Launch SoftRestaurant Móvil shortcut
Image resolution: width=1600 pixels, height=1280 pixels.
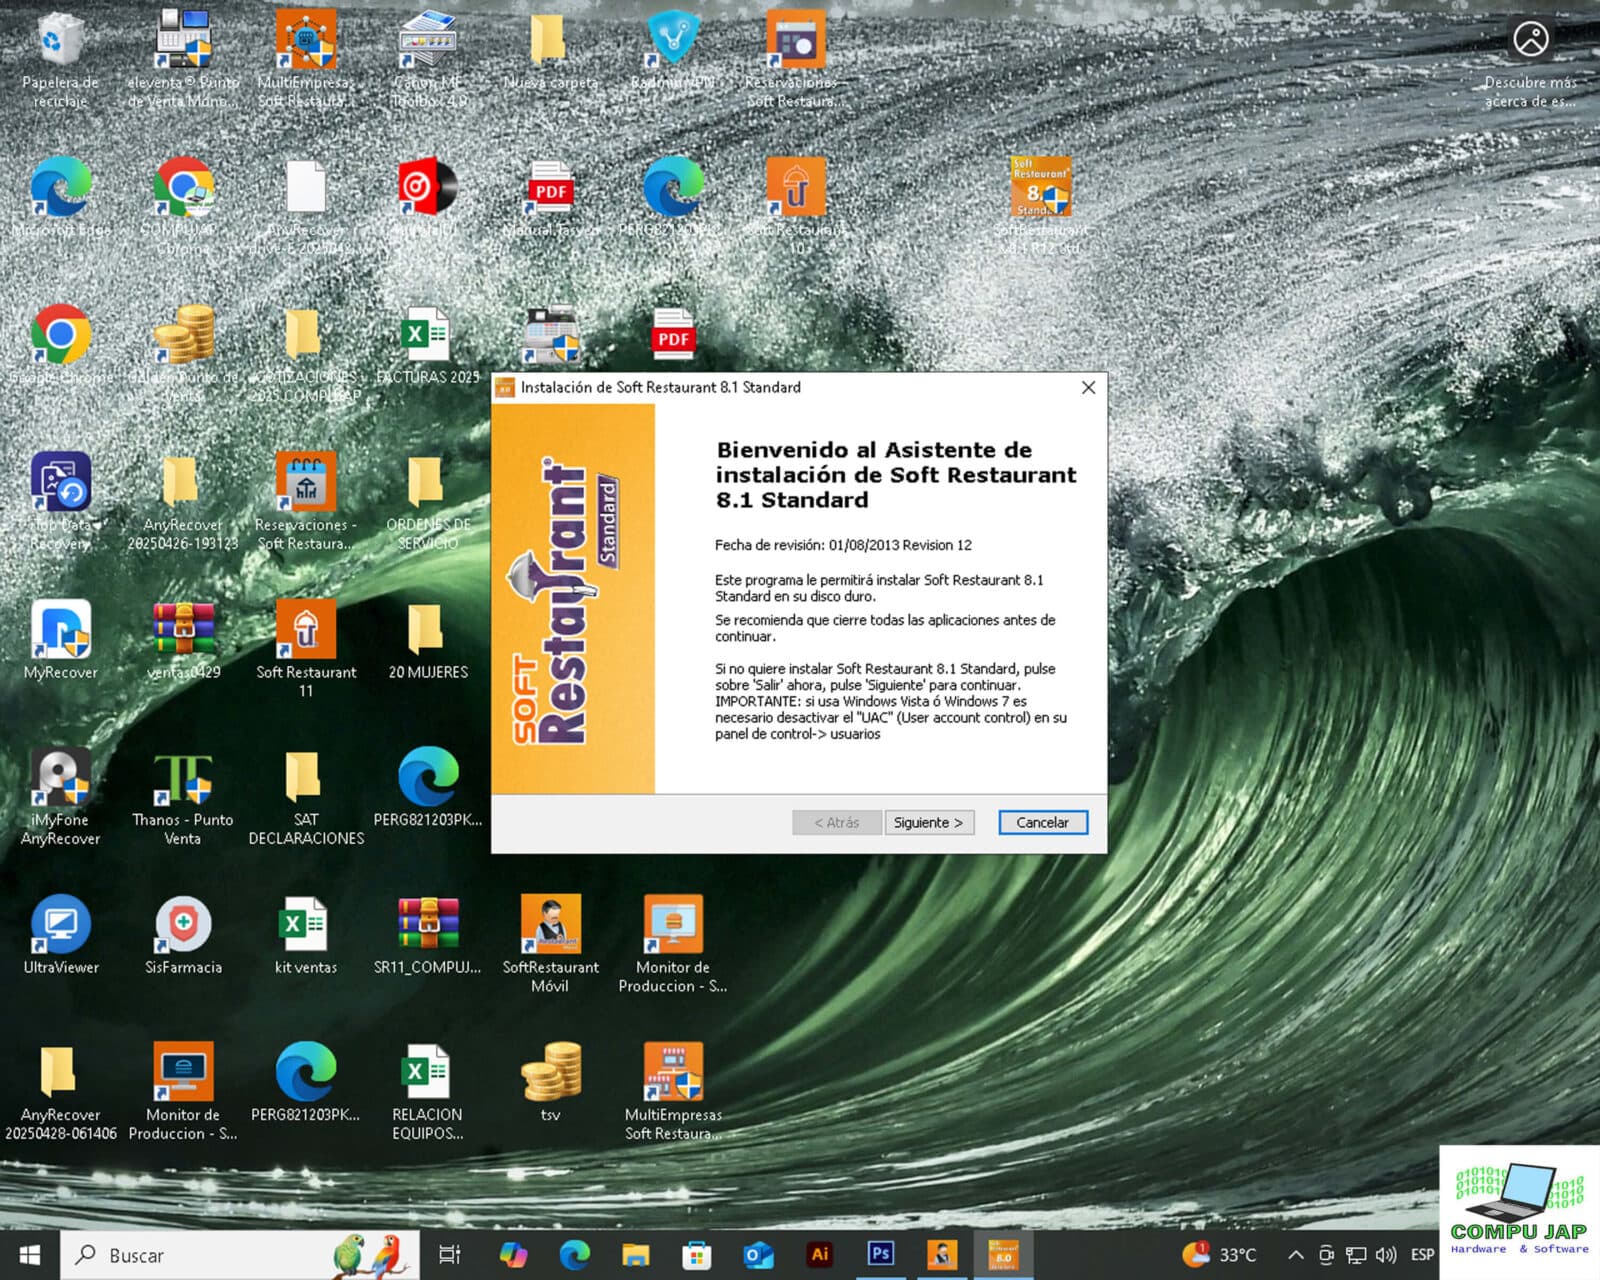[550, 926]
